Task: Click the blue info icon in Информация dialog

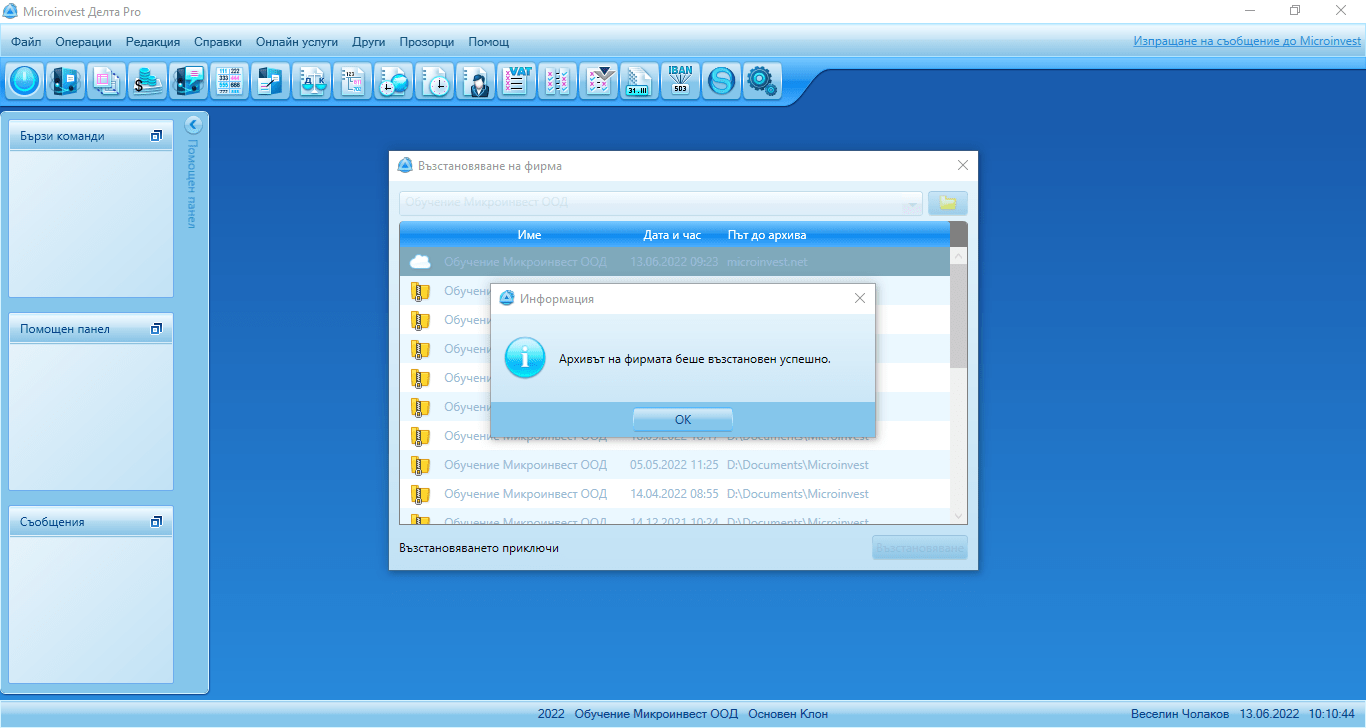Action: click(x=525, y=358)
